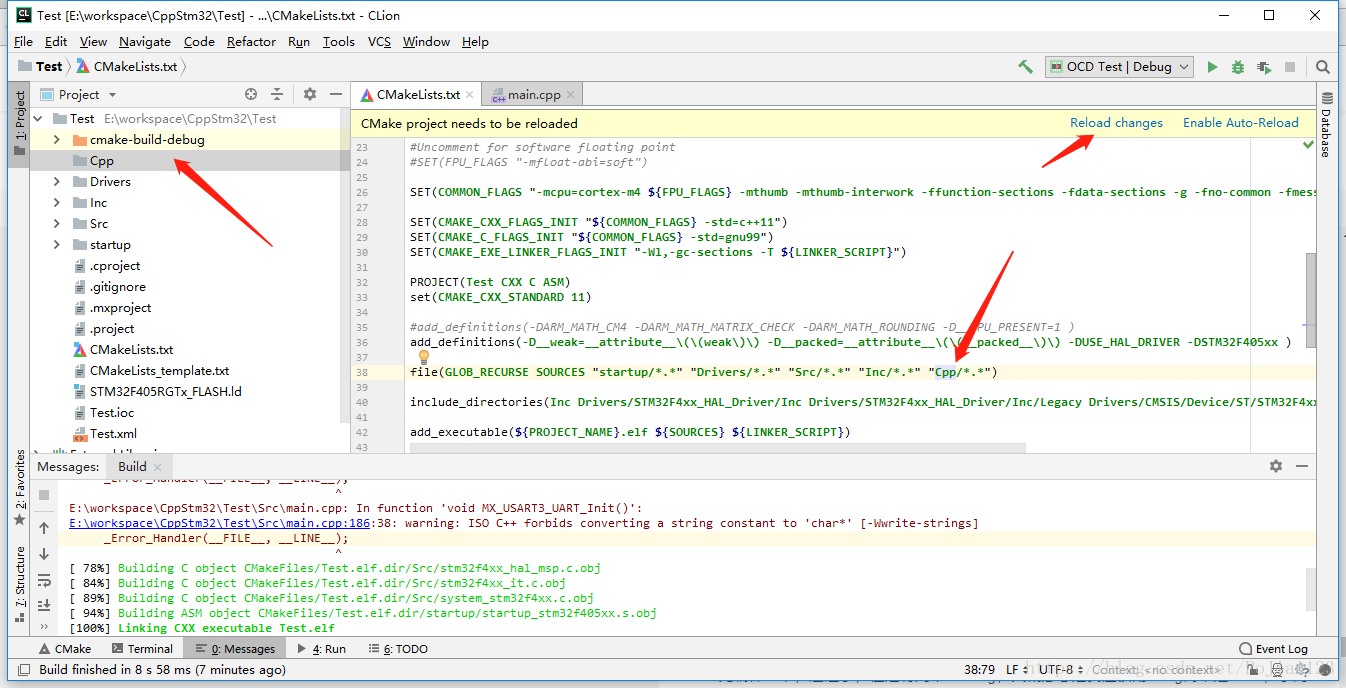Close the CMakeLists.txt editor tab
The height and width of the screenshot is (688, 1346).
[470, 95]
